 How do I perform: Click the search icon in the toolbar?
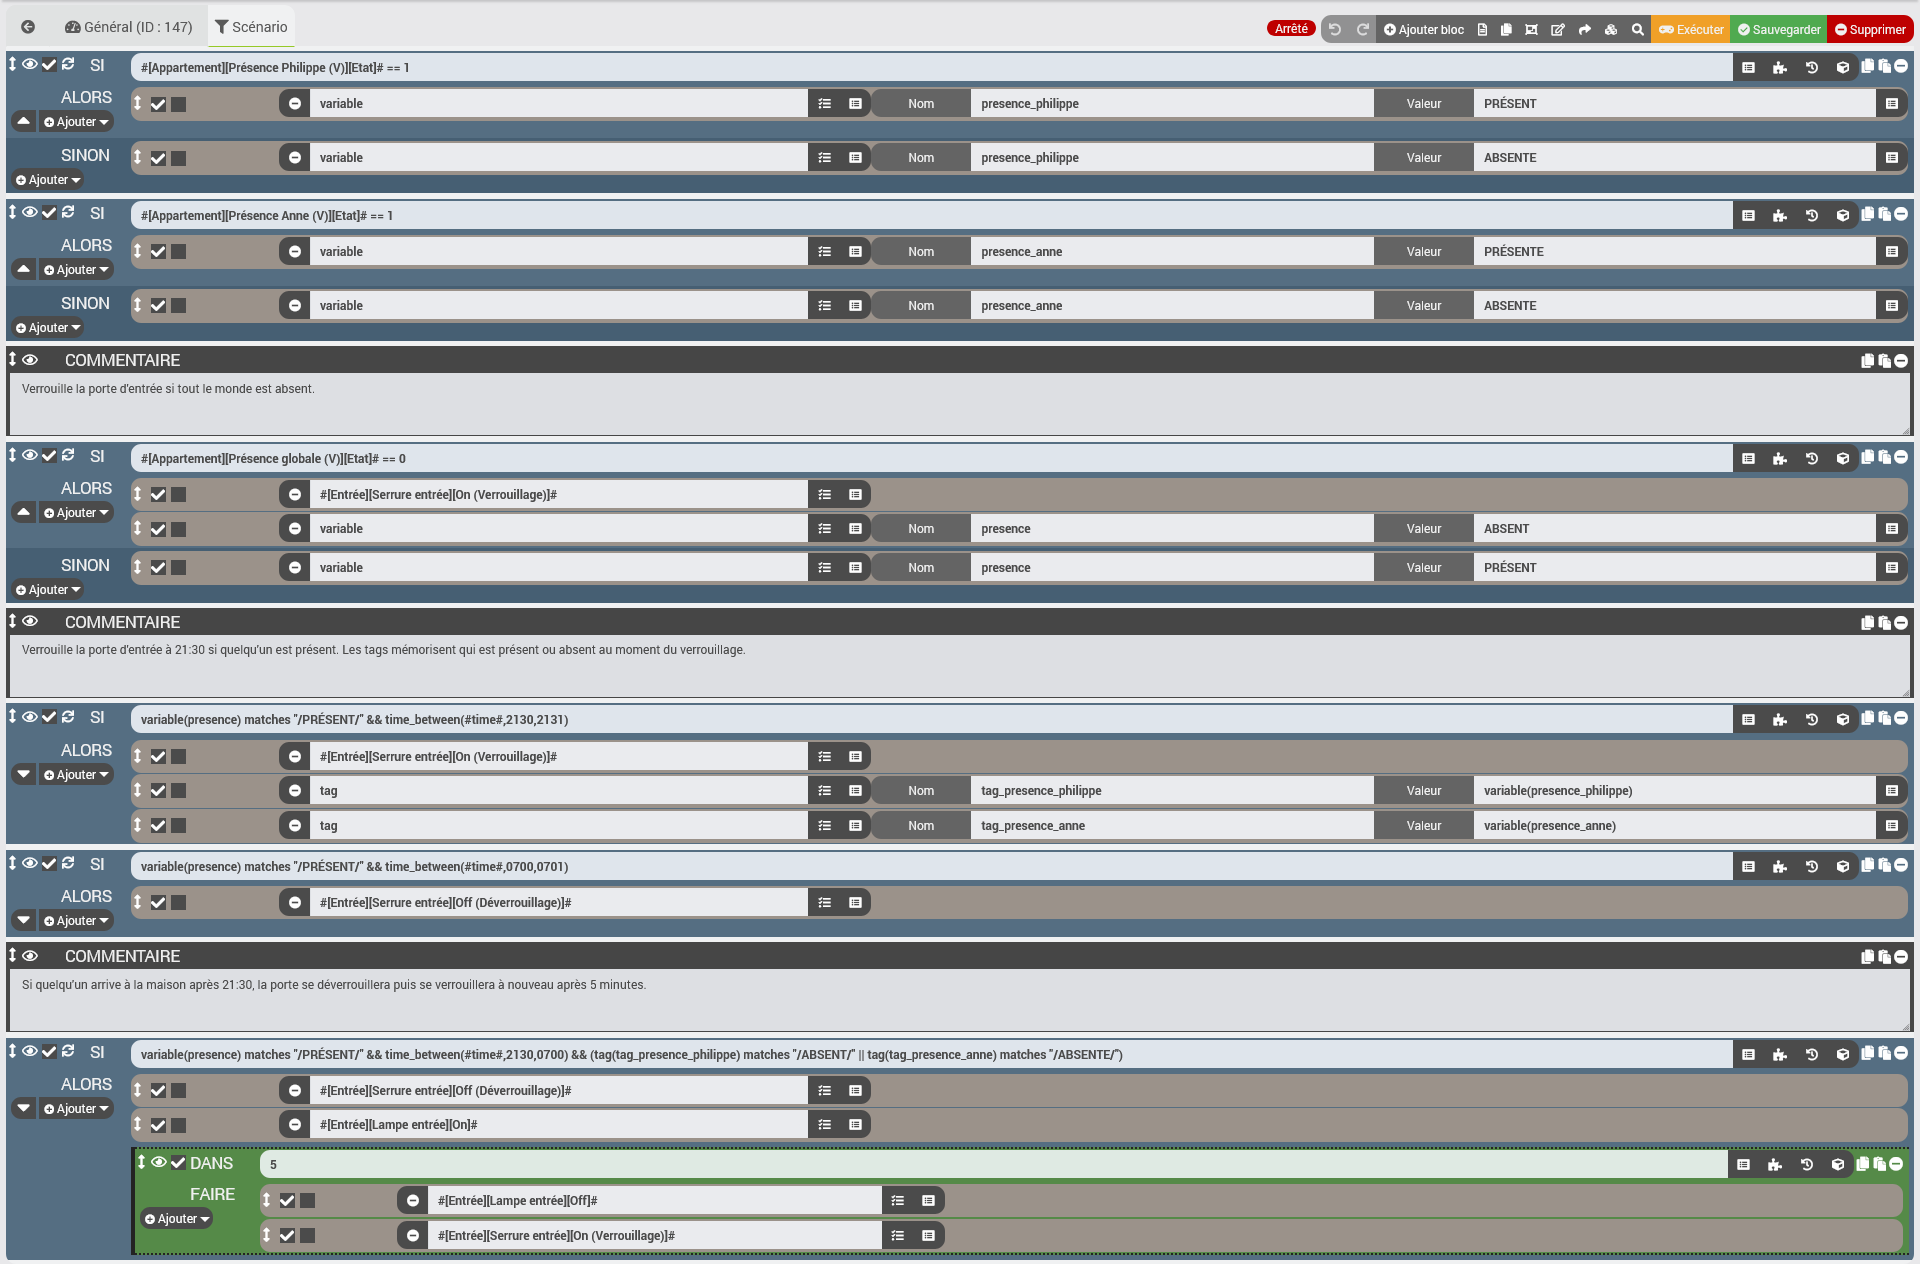1637,30
